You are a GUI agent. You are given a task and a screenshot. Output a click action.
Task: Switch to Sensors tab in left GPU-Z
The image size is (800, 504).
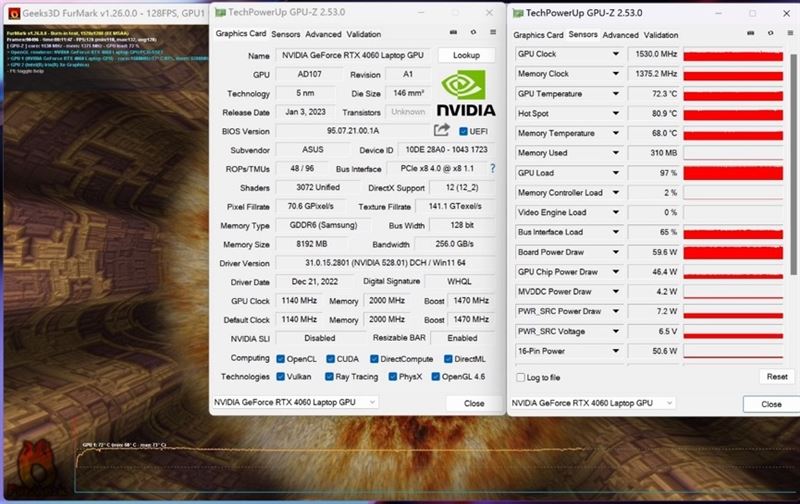(285, 34)
